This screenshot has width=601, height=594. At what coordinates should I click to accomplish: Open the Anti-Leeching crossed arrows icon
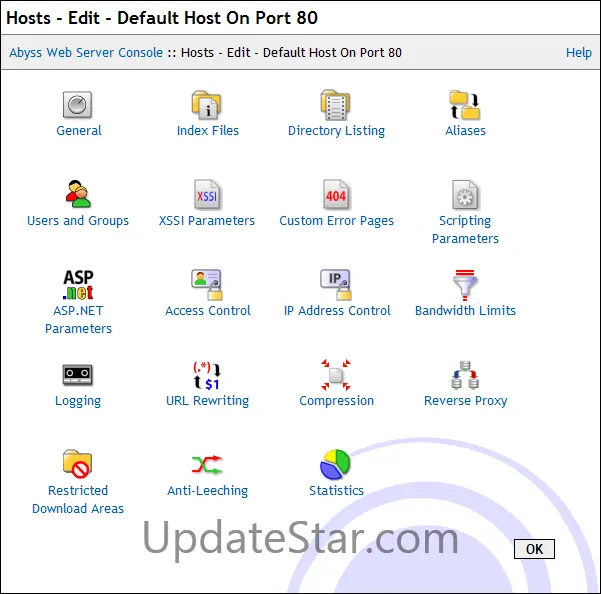207,464
